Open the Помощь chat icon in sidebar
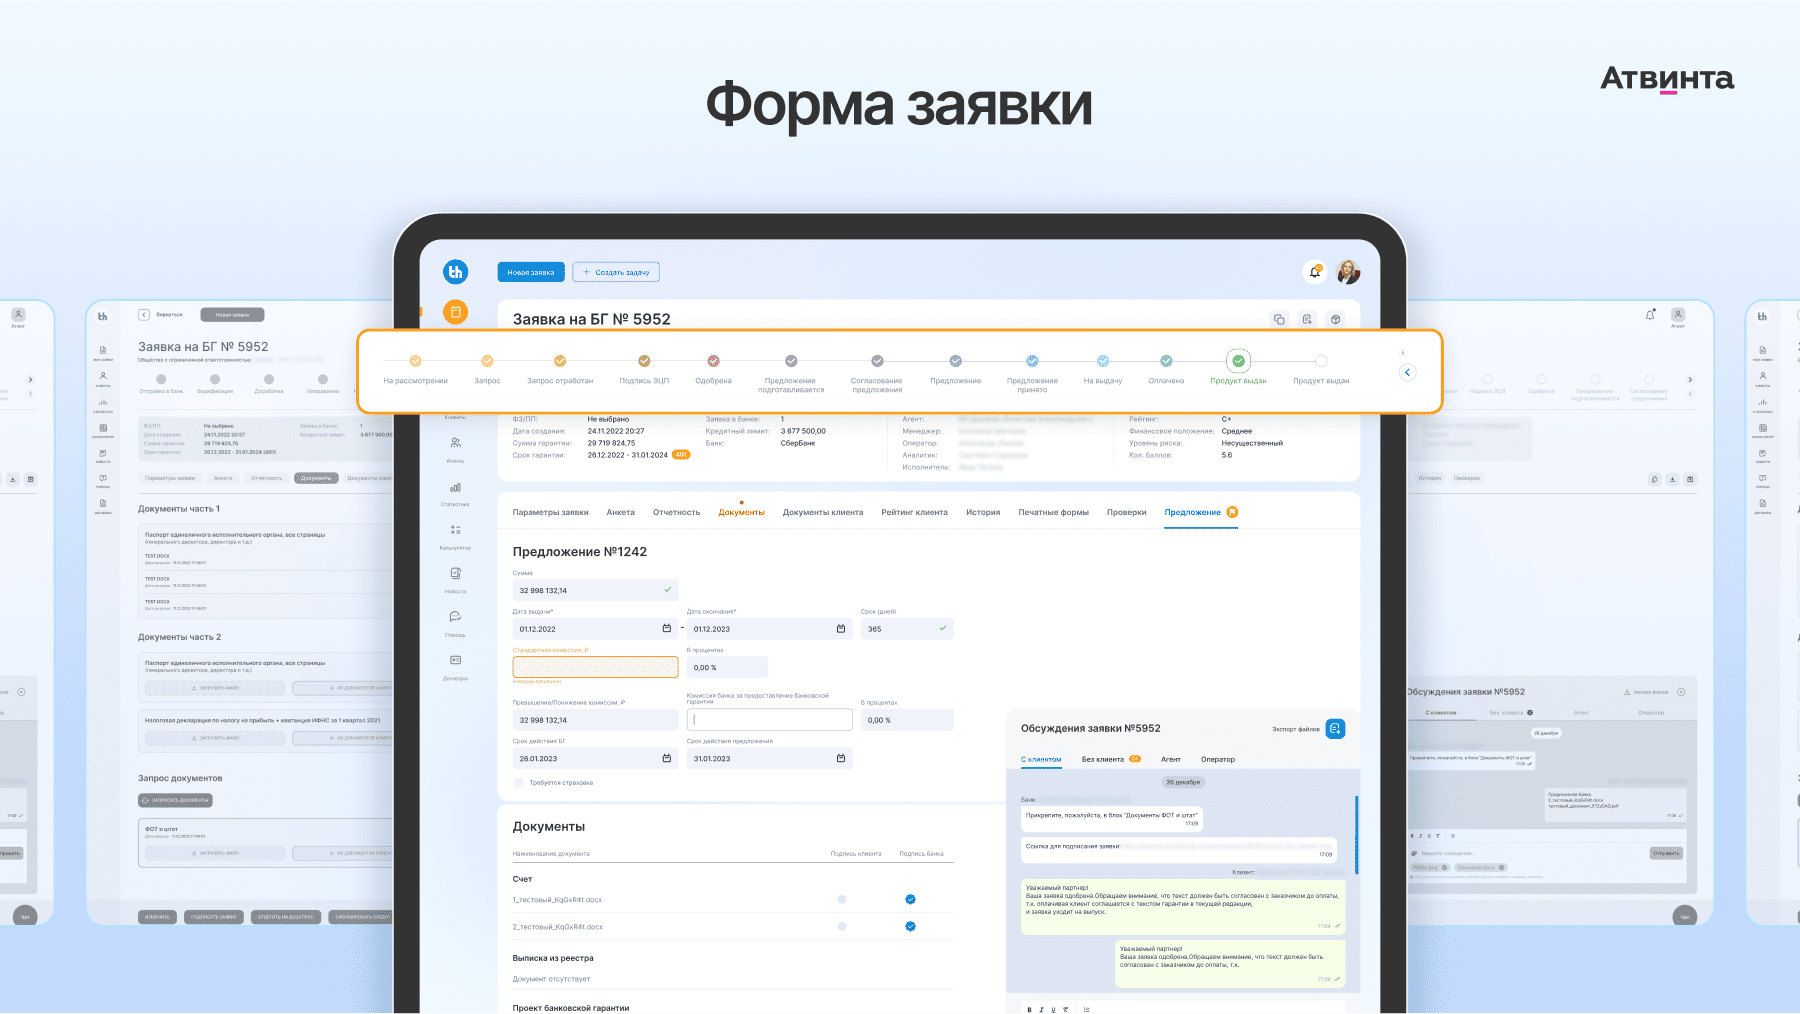Image resolution: width=1800 pixels, height=1014 pixels. tap(455, 617)
